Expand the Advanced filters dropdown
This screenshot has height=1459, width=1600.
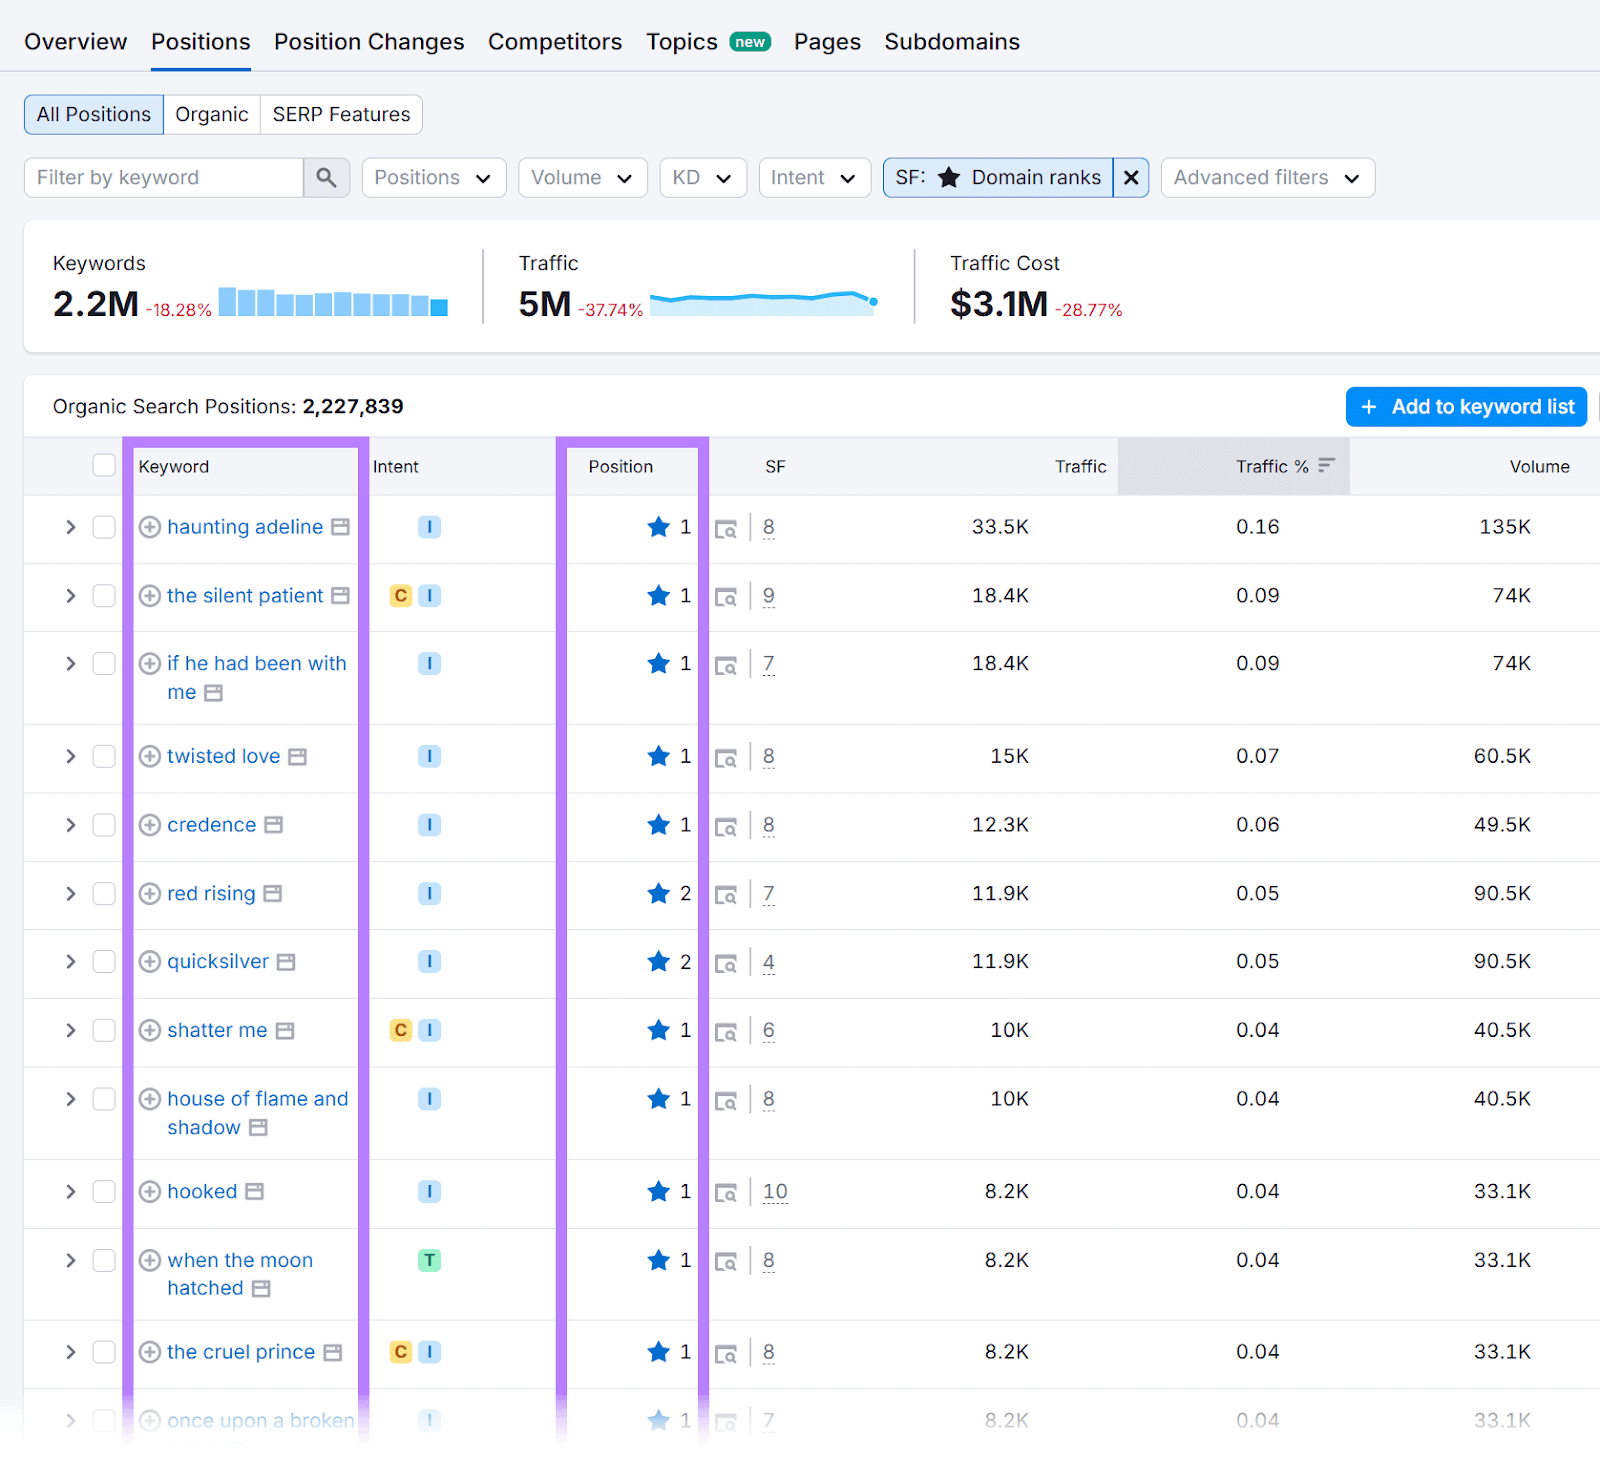[x=1267, y=178]
